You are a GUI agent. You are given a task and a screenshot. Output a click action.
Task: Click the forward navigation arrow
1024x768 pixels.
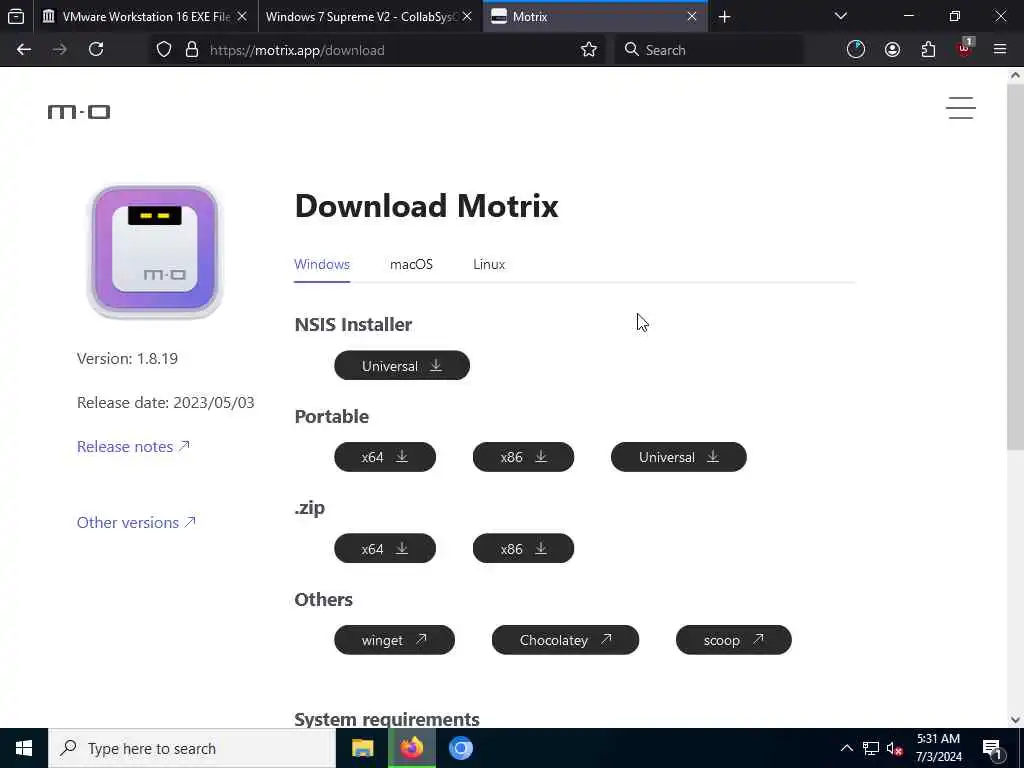(59, 50)
